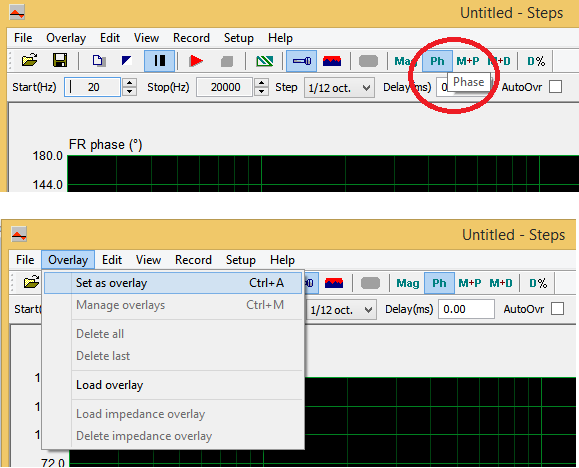Open the Setup menu in top window
Image resolution: width=579 pixels, height=468 pixels.
(x=239, y=38)
